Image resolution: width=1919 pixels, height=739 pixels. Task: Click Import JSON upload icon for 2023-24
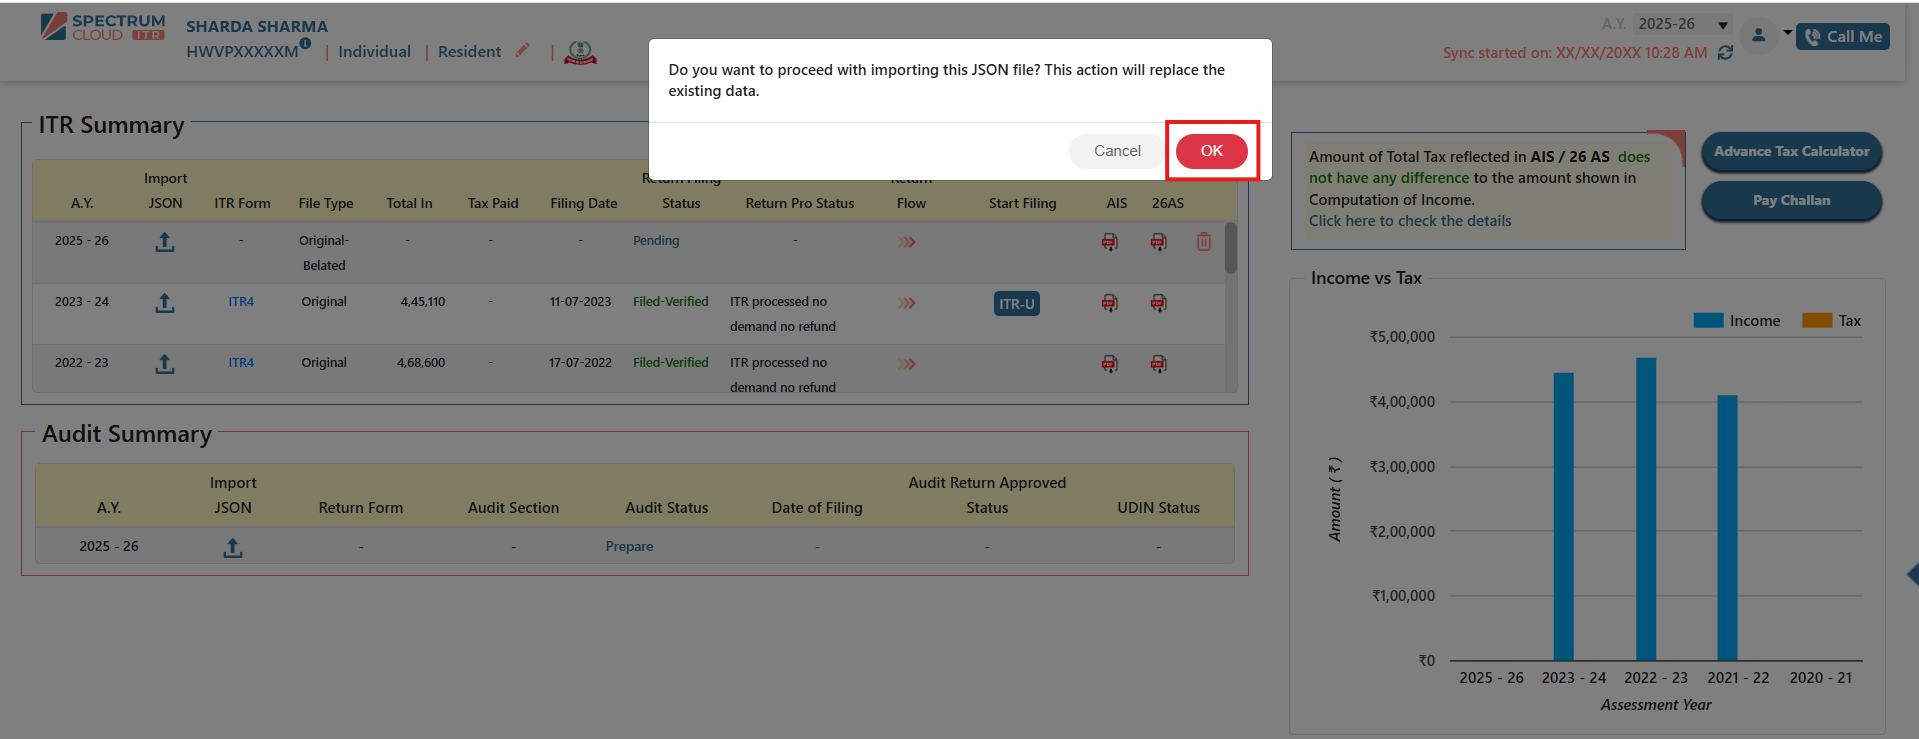pyautogui.click(x=165, y=303)
